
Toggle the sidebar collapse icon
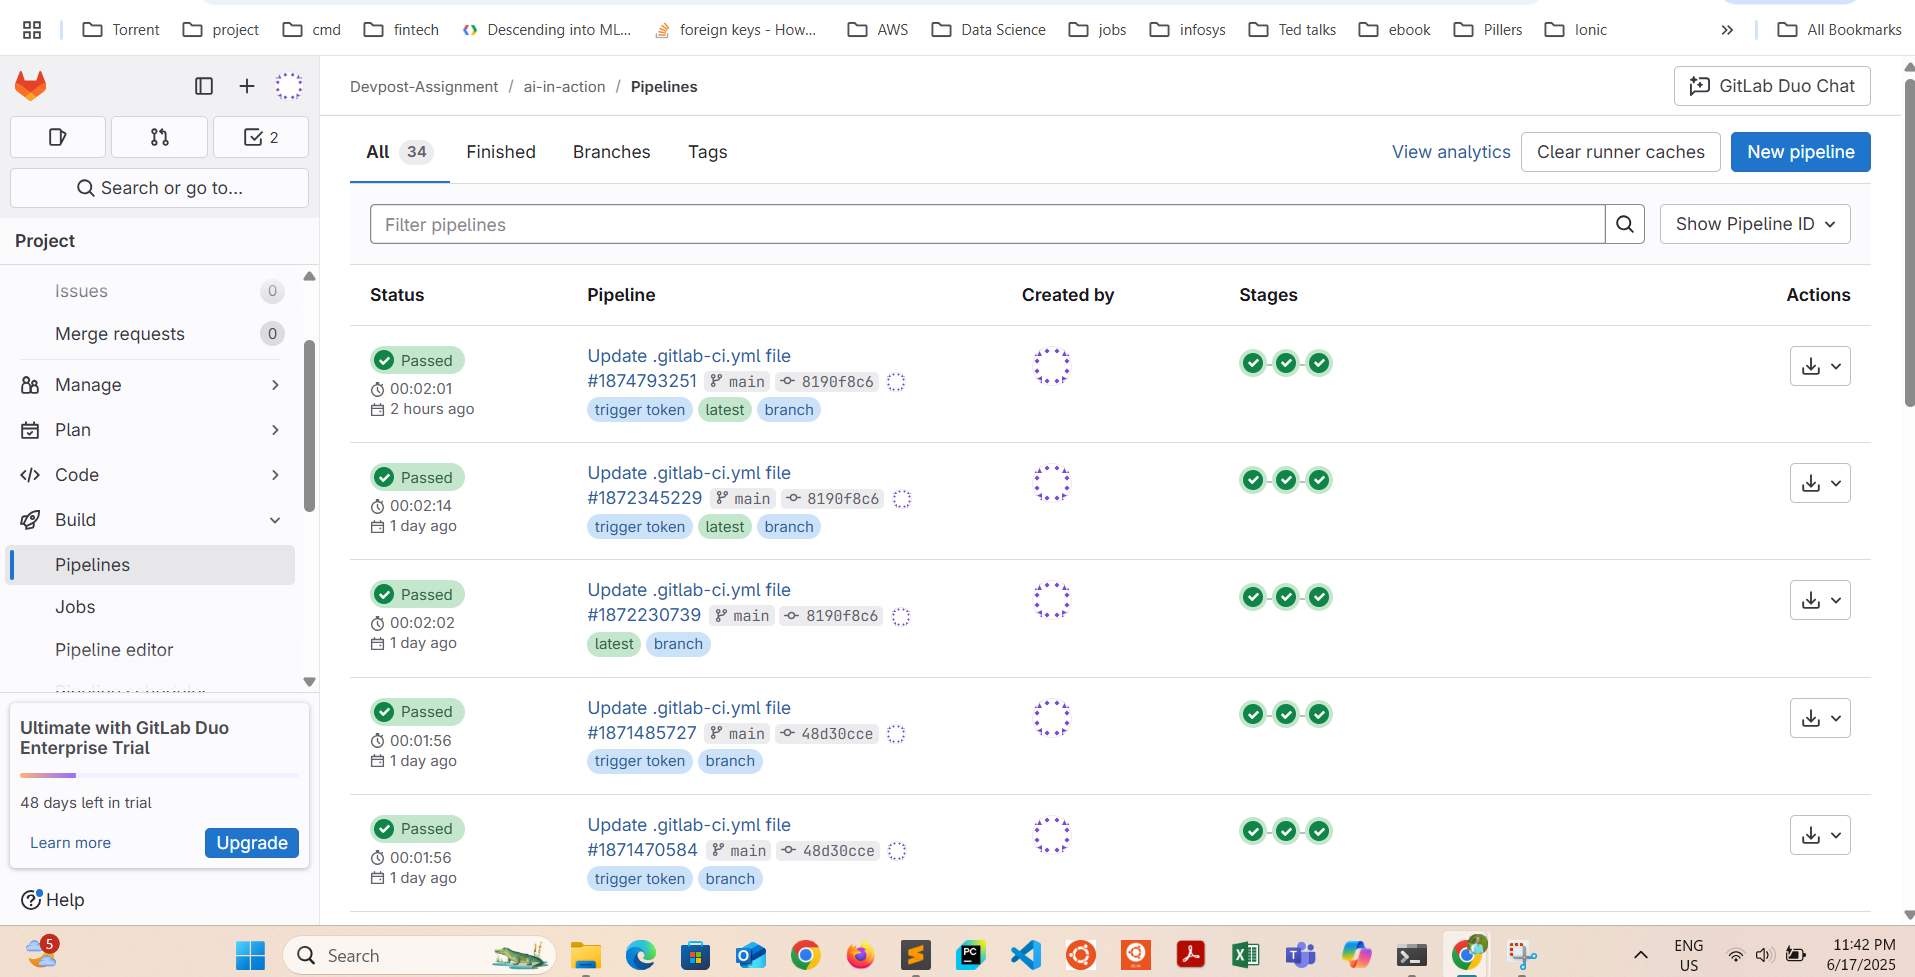click(x=204, y=86)
